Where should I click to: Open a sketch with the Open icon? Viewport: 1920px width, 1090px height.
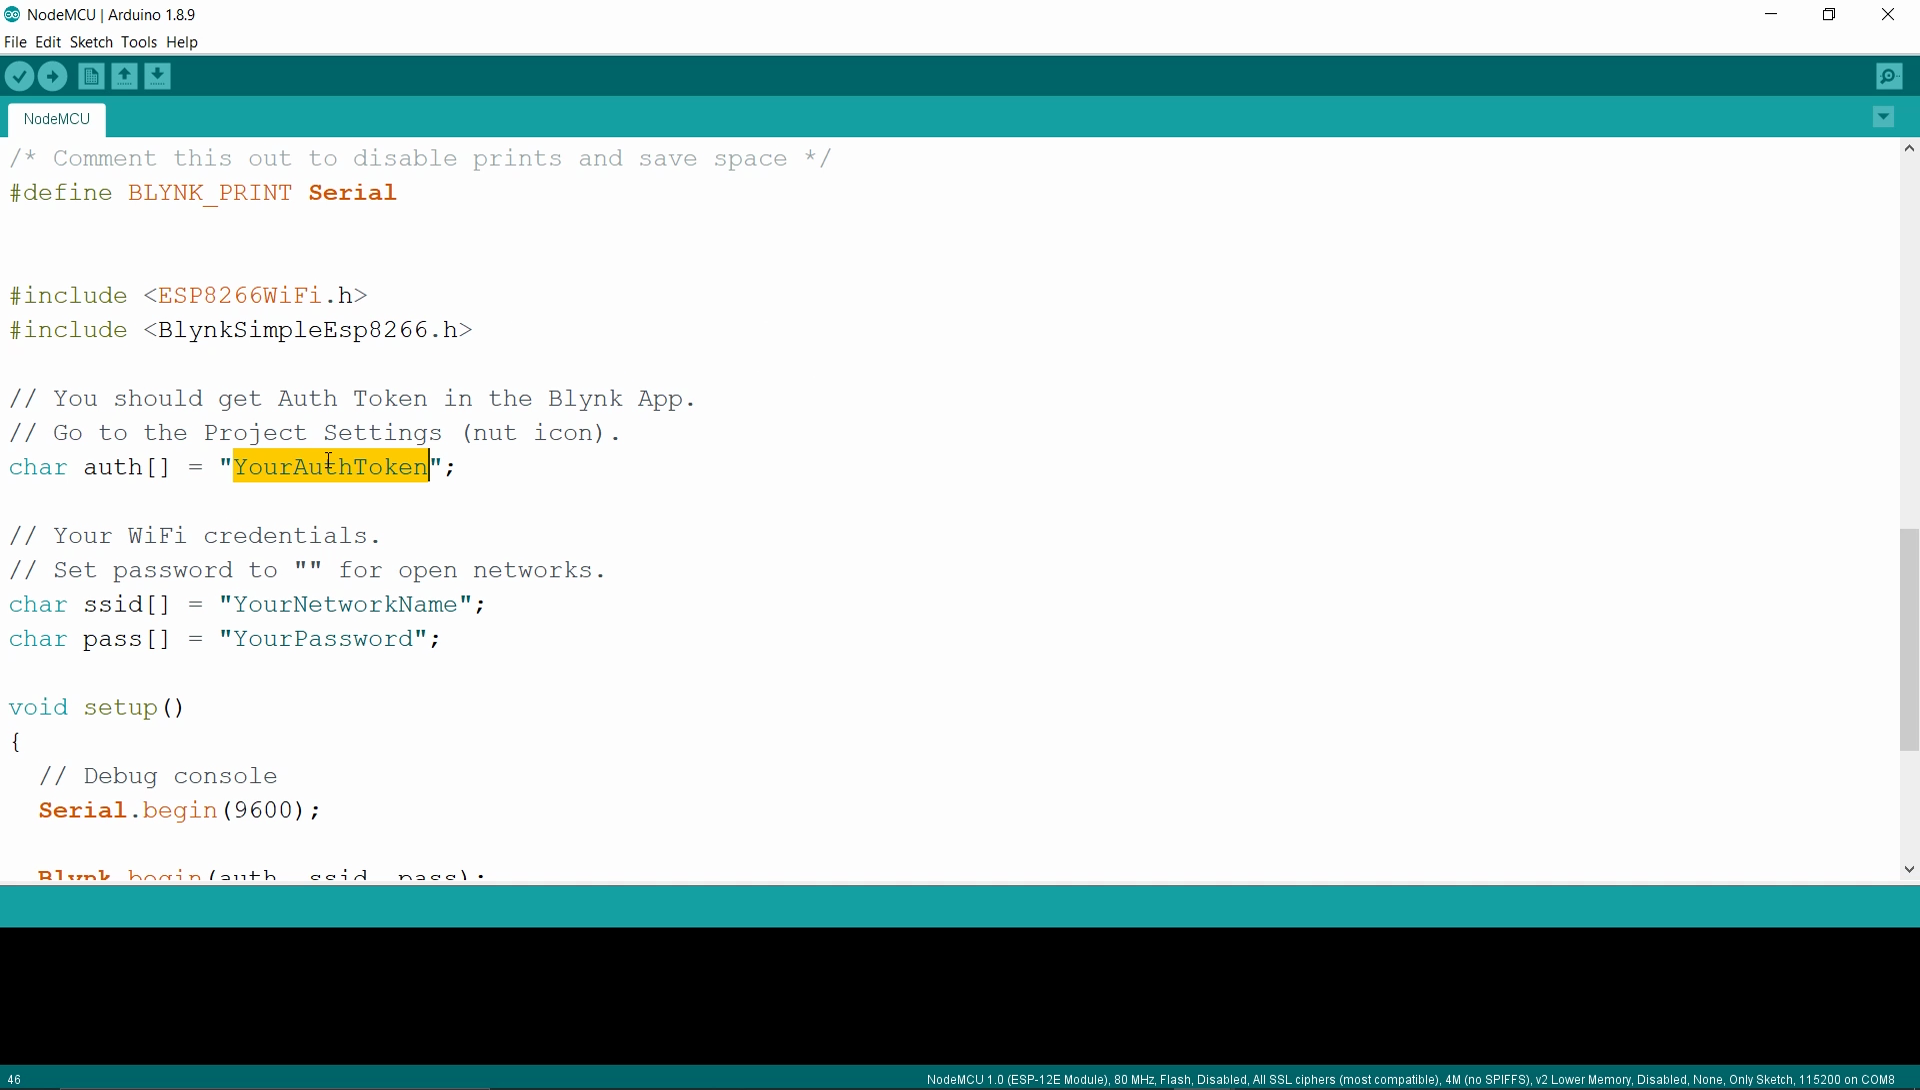(124, 77)
